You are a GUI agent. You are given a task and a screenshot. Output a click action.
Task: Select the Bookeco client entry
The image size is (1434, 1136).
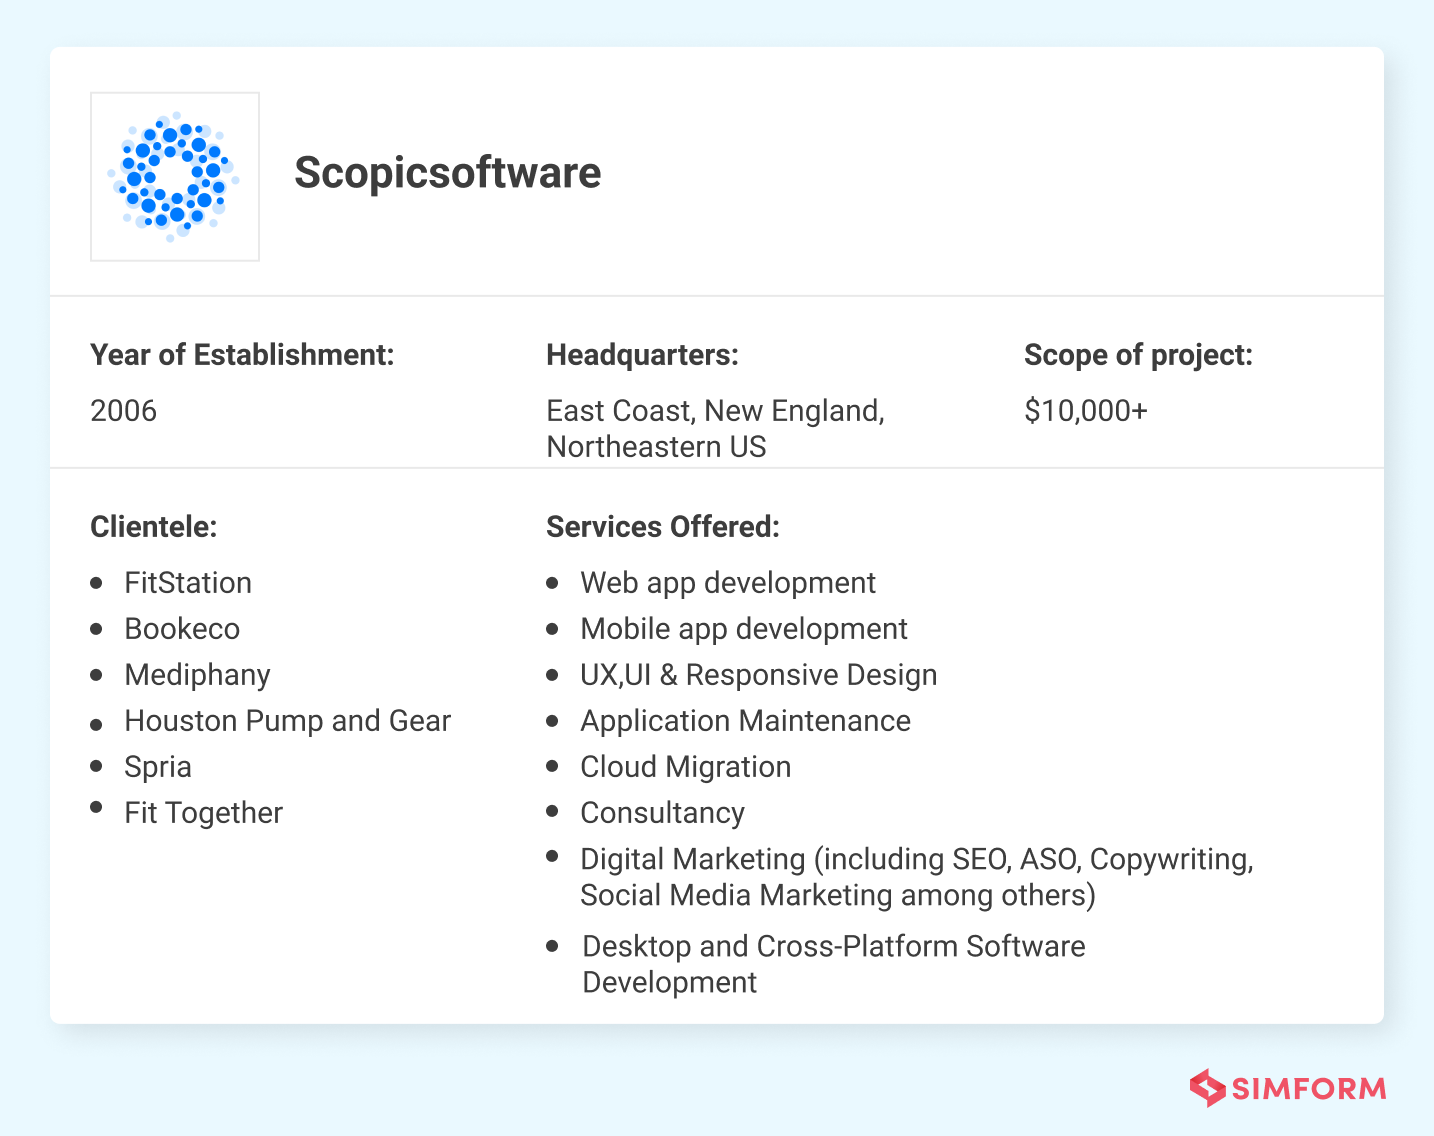pyautogui.click(x=182, y=629)
